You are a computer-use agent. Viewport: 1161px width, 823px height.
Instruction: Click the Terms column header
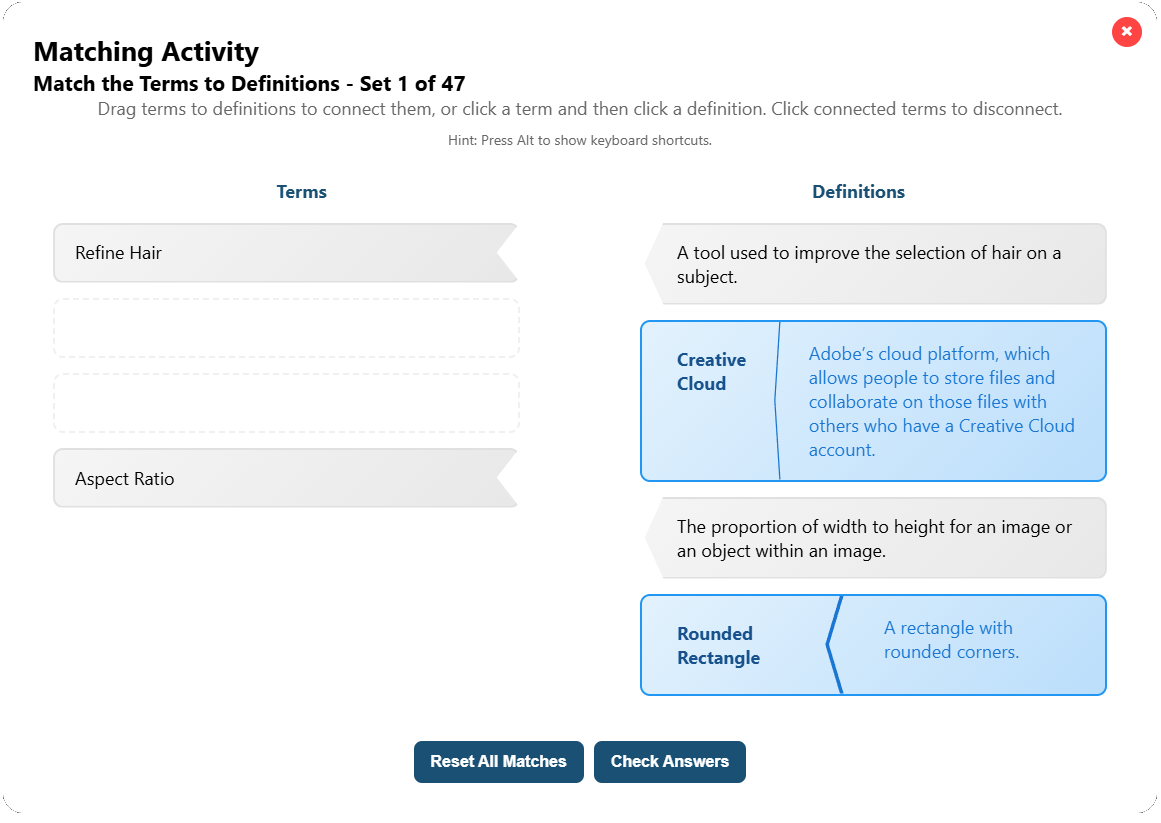pyautogui.click(x=302, y=191)
